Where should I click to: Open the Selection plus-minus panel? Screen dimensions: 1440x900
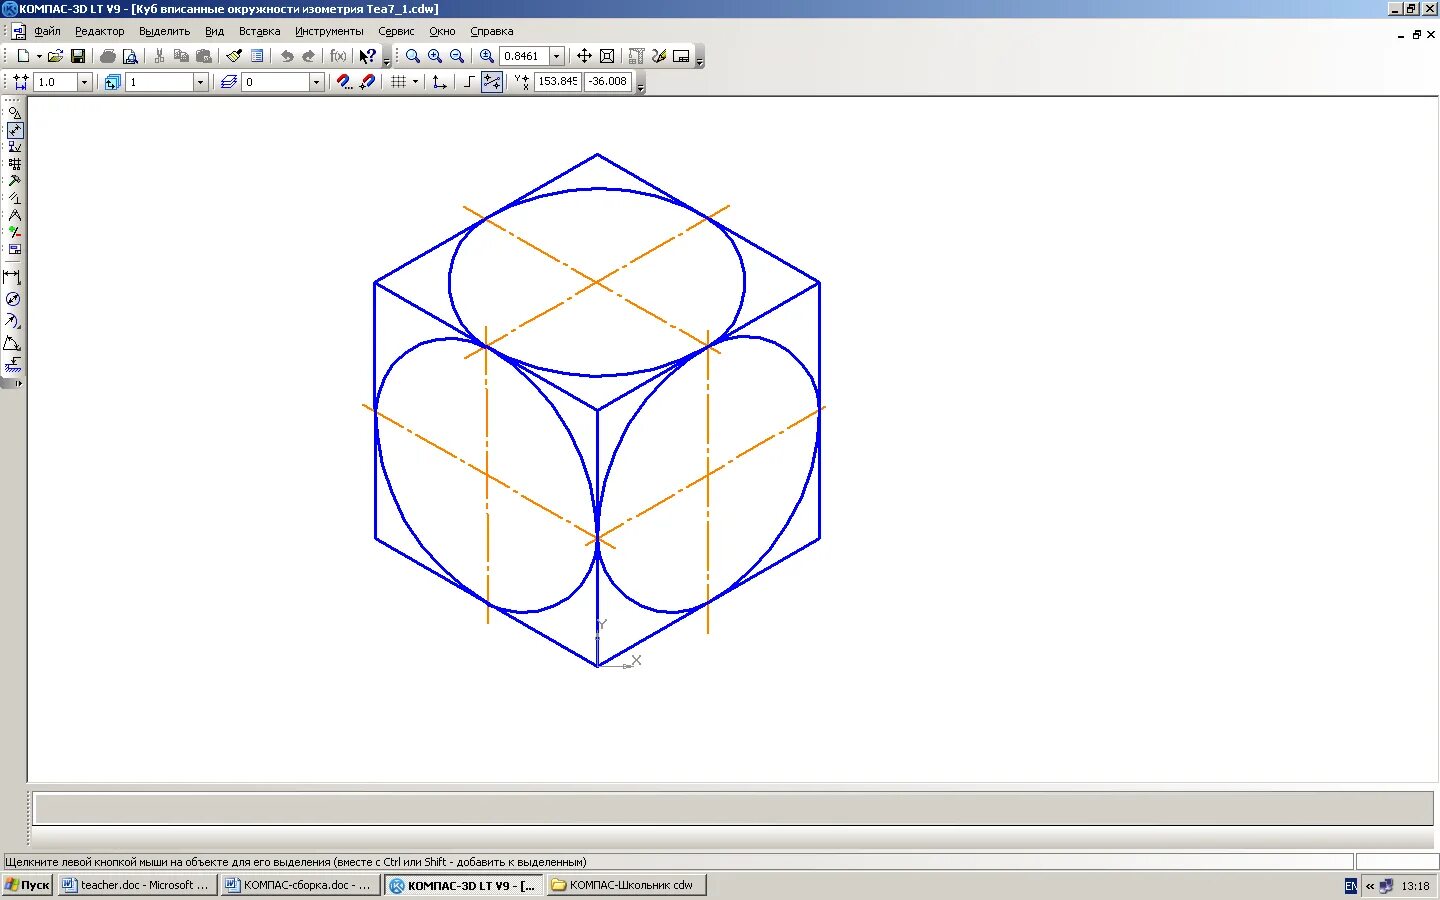click(14, 232)
